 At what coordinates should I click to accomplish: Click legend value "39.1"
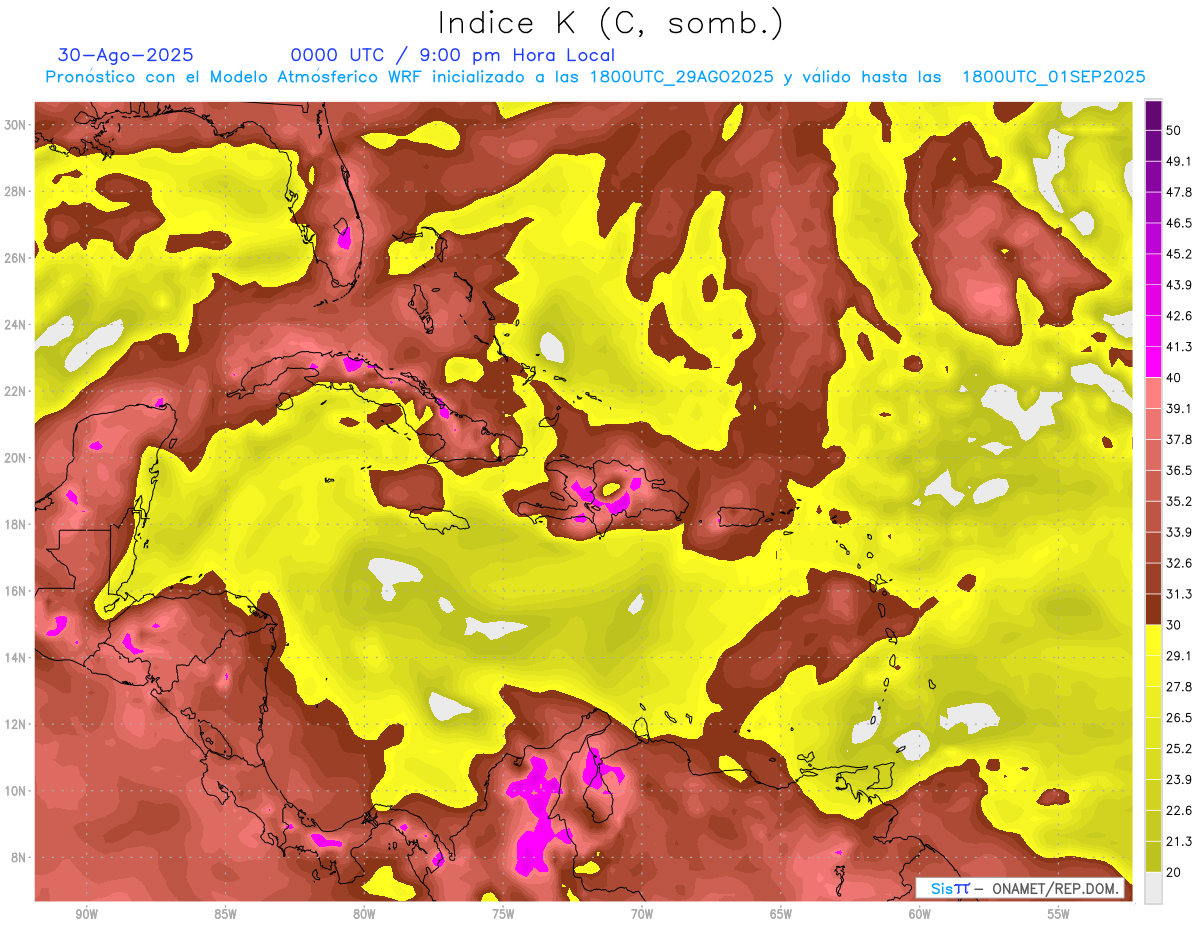tap(1178, 409)
